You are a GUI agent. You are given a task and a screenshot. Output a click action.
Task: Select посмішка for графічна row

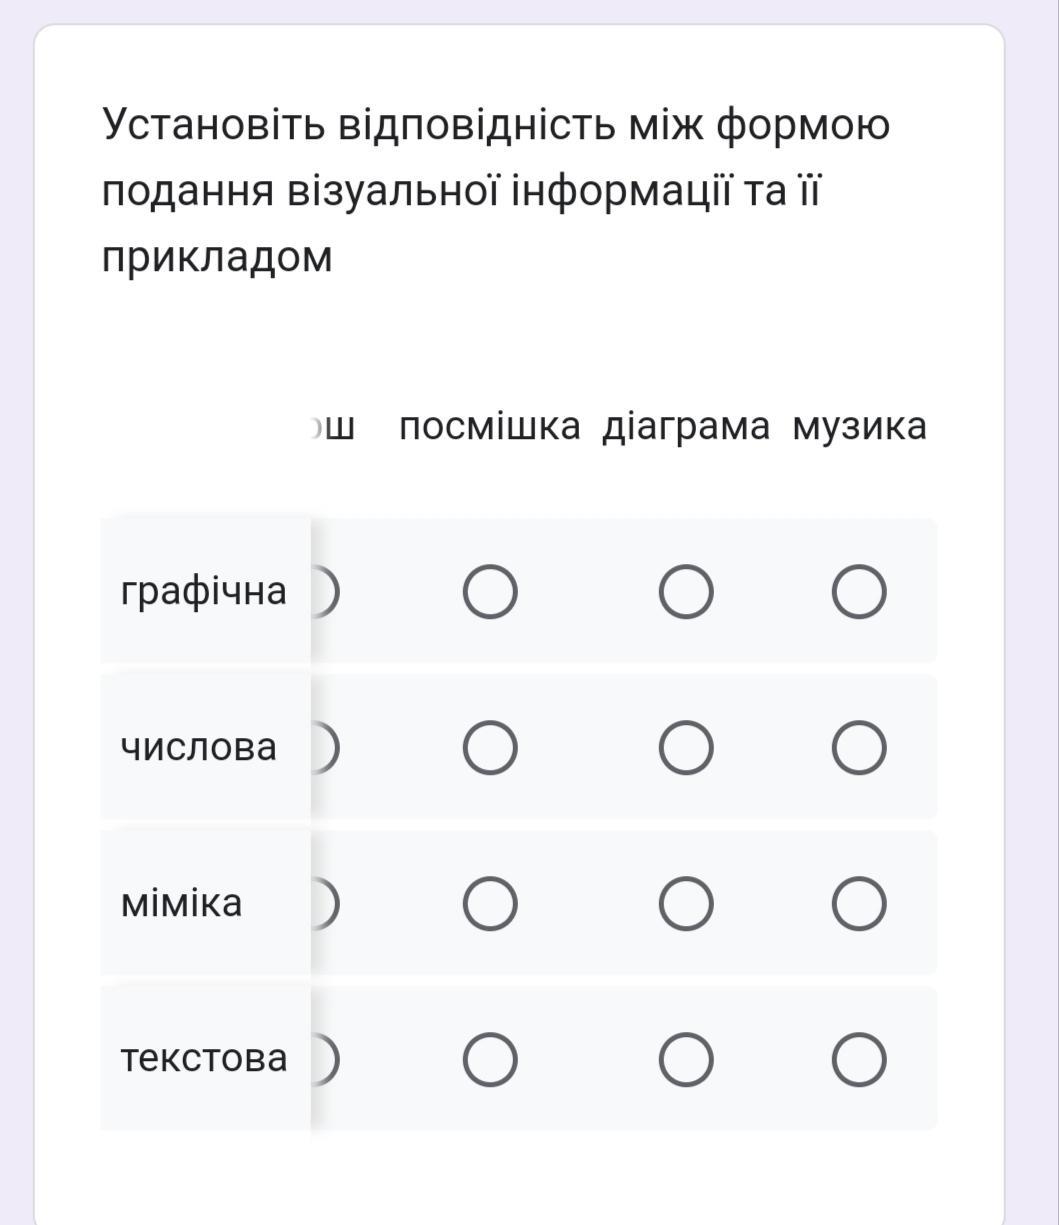pos(490,592)
